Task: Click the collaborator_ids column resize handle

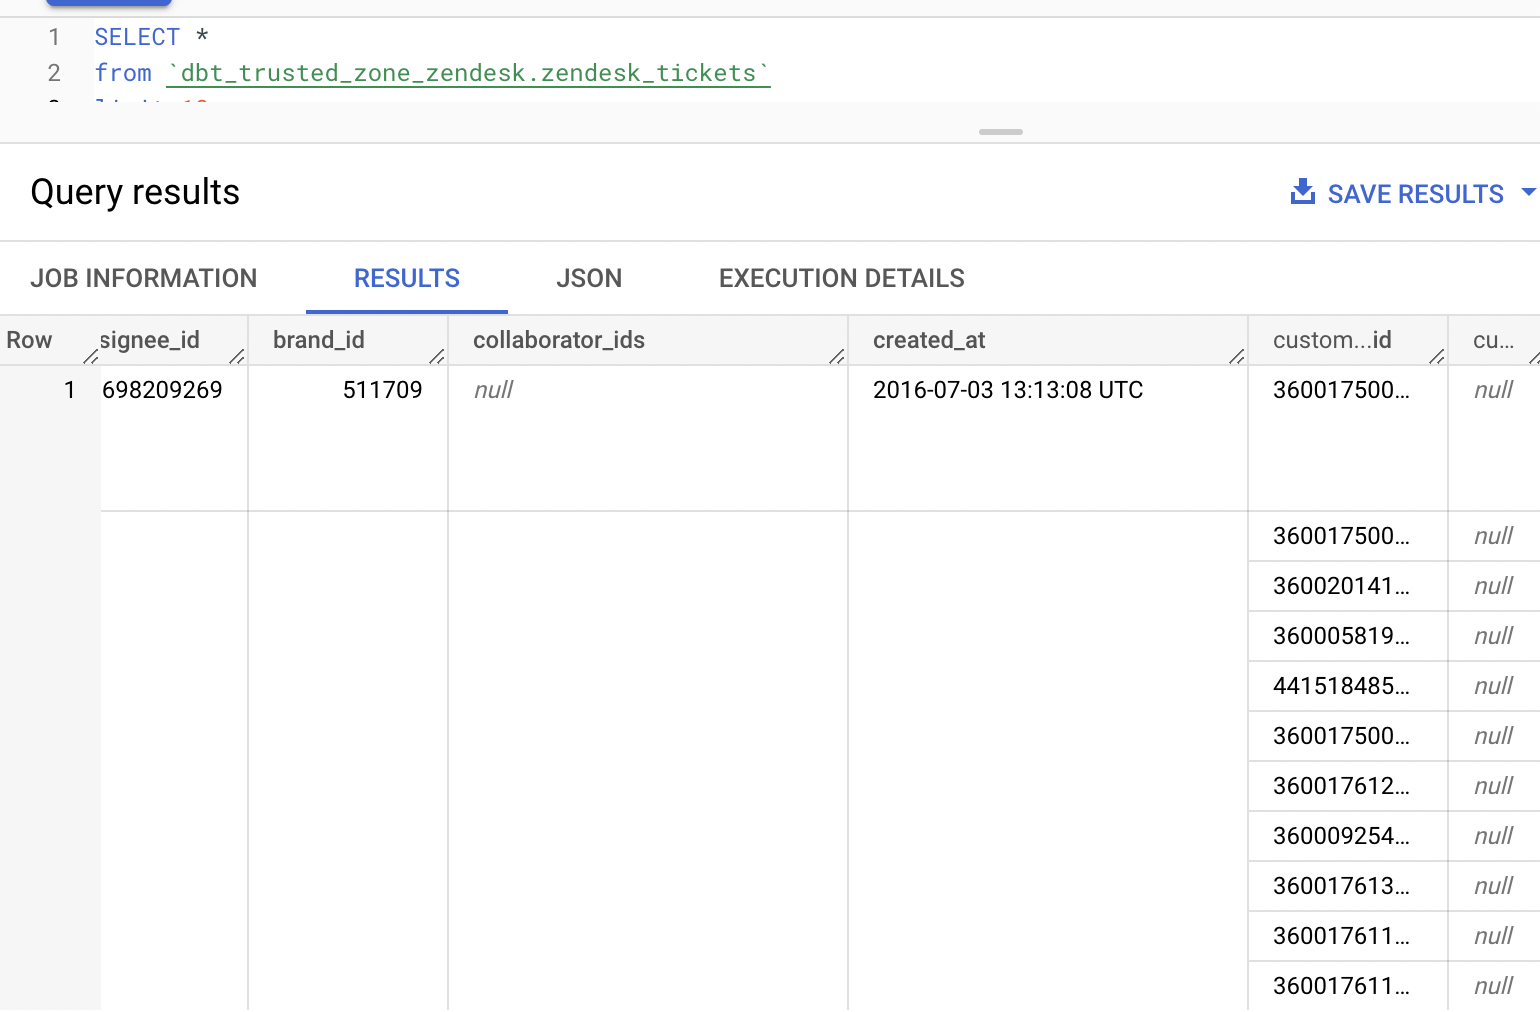Action: (x=837, y=356)
